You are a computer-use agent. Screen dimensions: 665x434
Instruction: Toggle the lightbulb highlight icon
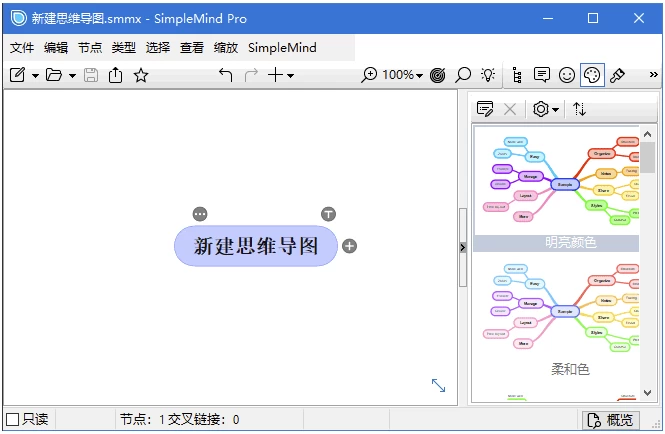click(x=488, y=75)
